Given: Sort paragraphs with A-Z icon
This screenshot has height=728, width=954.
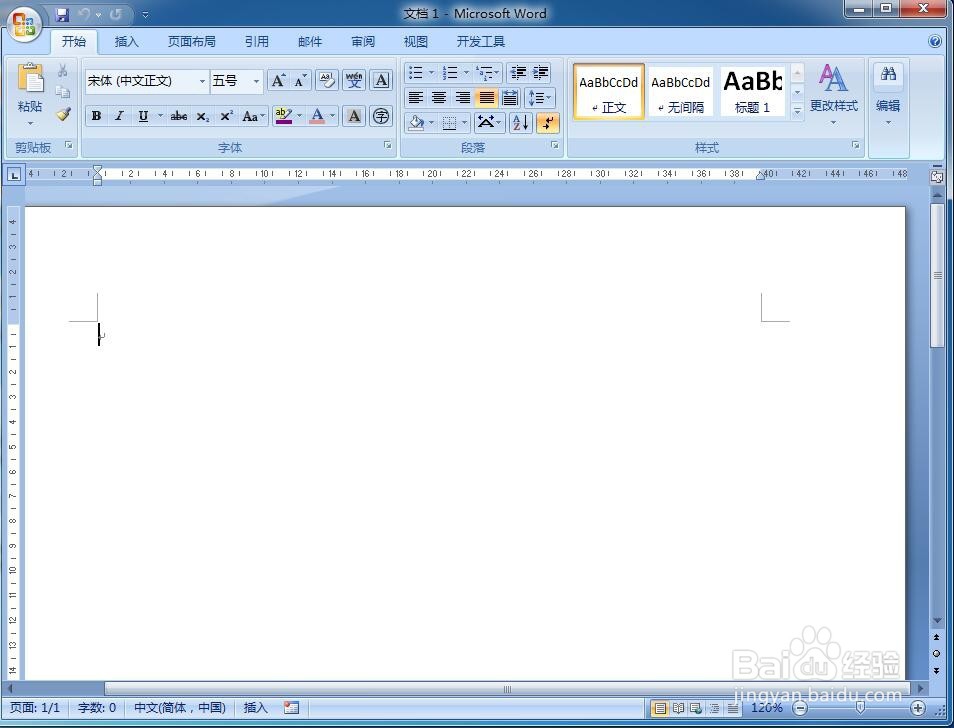Looking at the screenshot, I should click(x=521, y=123).
